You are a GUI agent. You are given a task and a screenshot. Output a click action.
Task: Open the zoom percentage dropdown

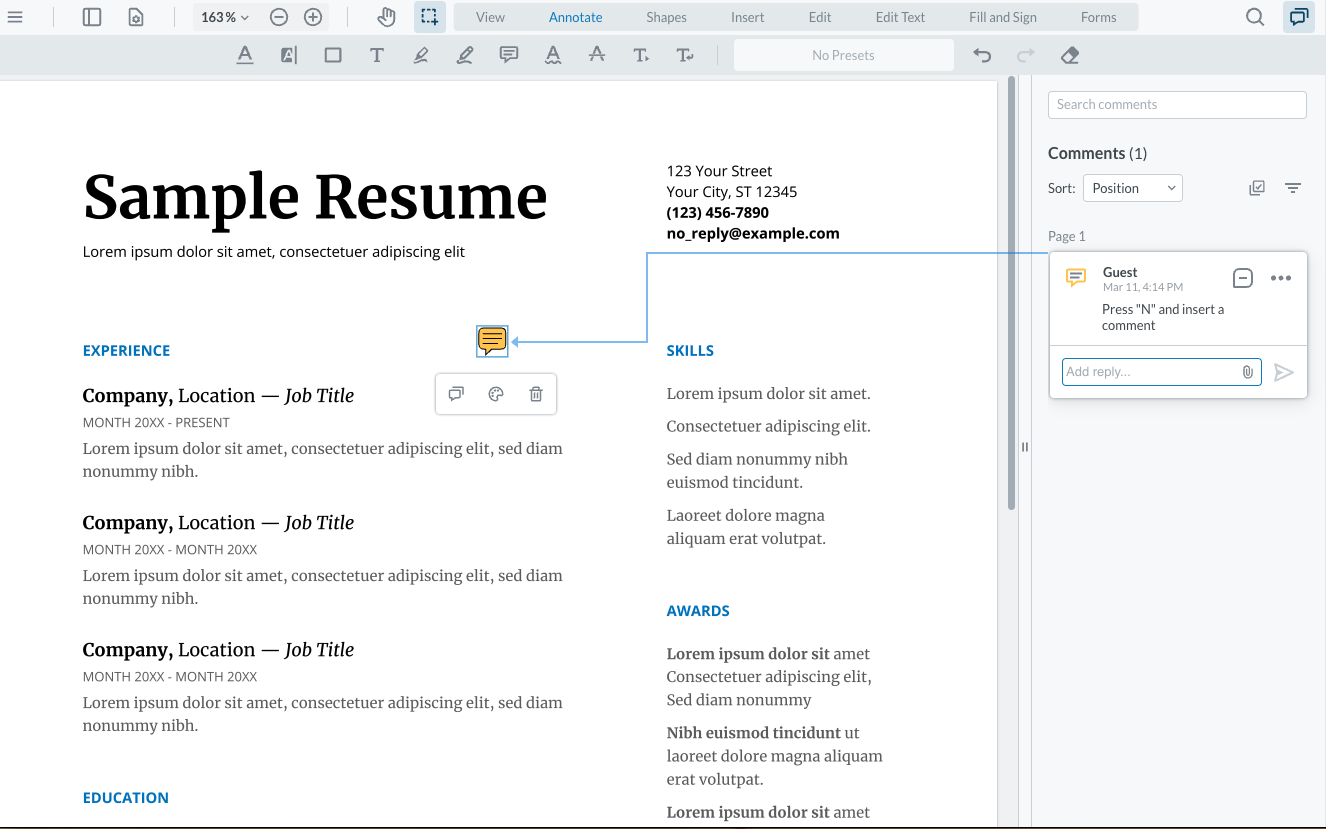tap(224, 16)
